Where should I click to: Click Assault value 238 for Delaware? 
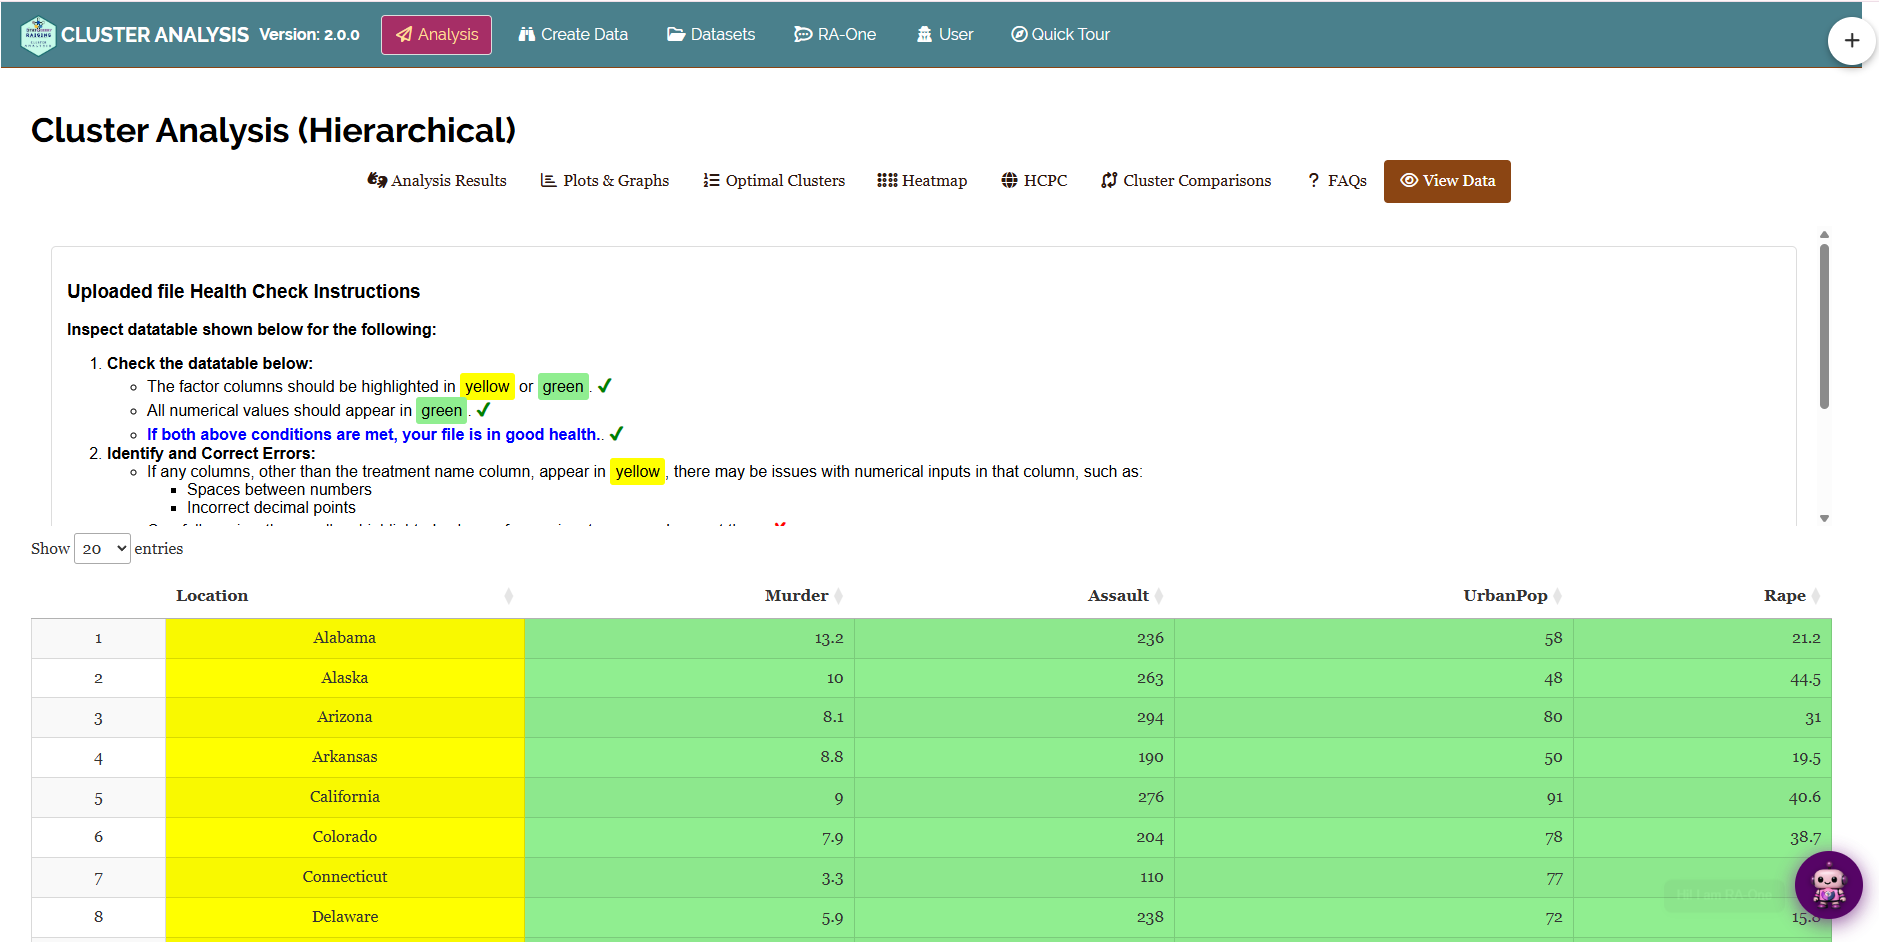(1014, 917)
